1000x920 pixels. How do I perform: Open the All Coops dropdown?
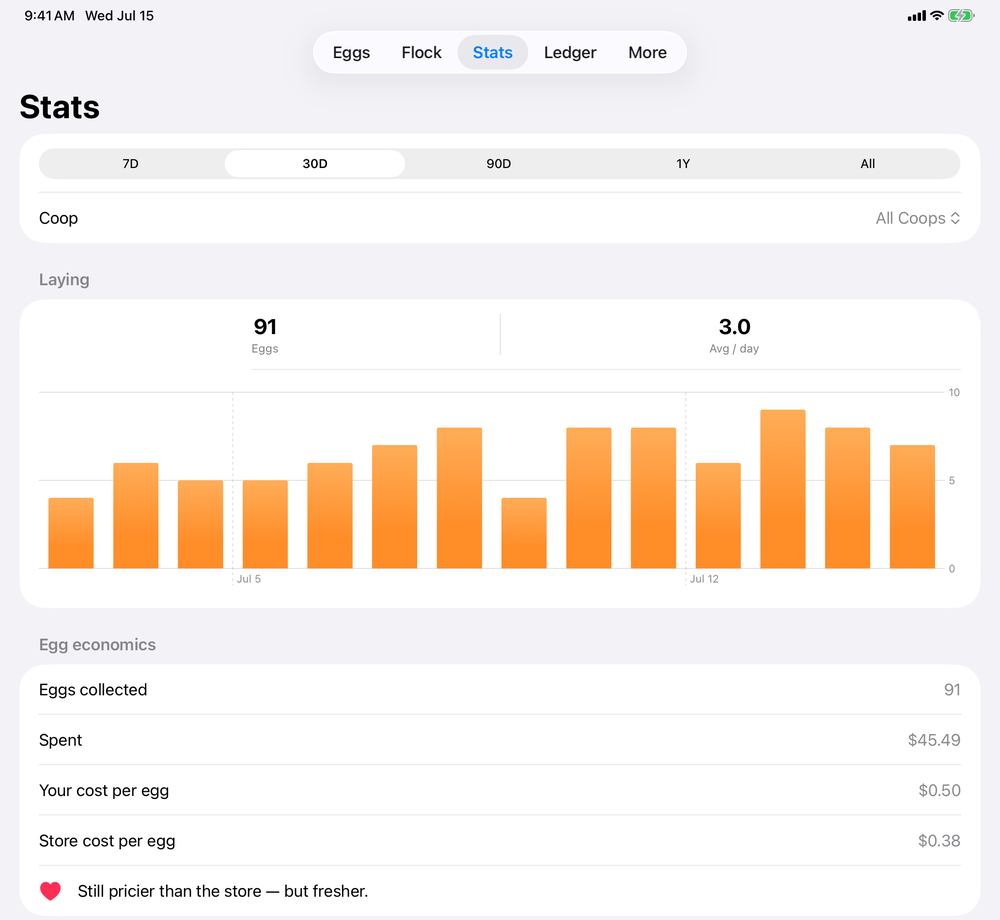[x=918, y=218]
